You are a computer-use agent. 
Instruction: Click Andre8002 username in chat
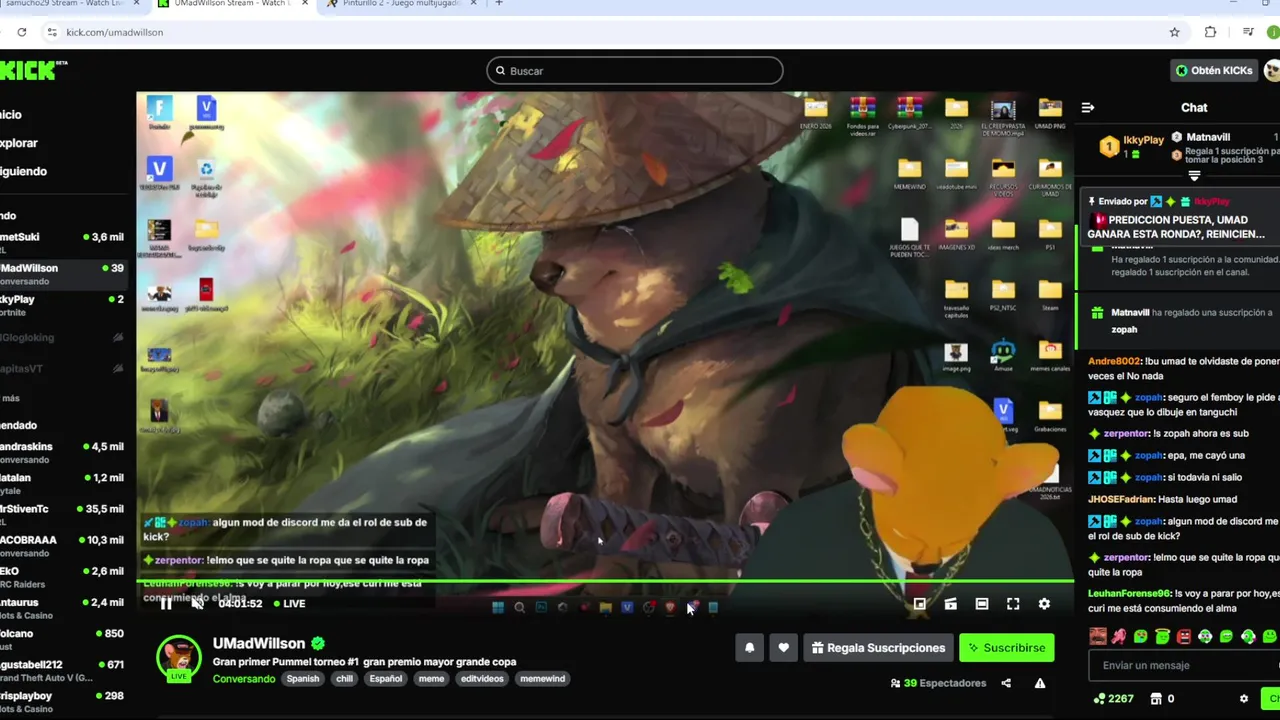[x=1114, y=361]
